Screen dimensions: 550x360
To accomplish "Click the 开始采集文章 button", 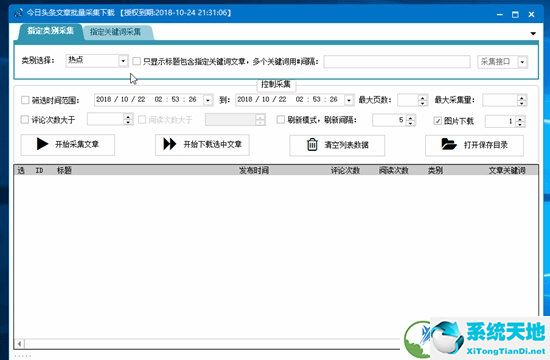I will (x=68, y=145).
